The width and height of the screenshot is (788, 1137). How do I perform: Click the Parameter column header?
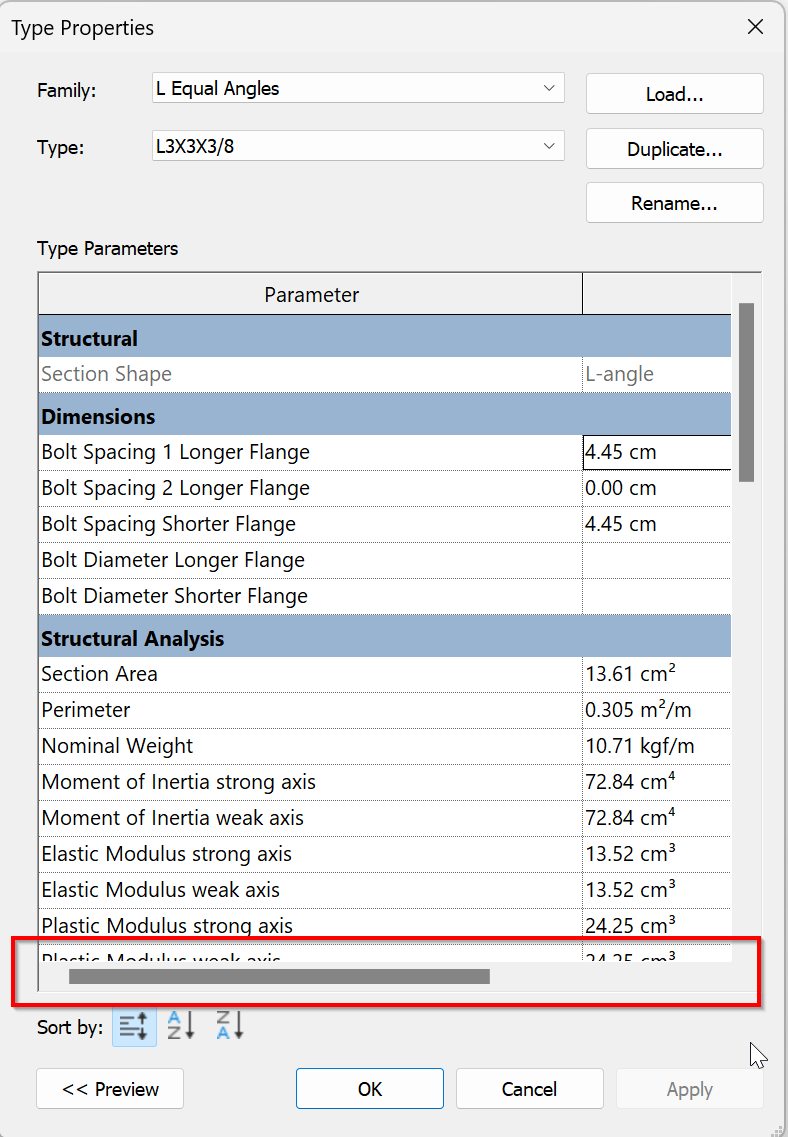(311, 295)
